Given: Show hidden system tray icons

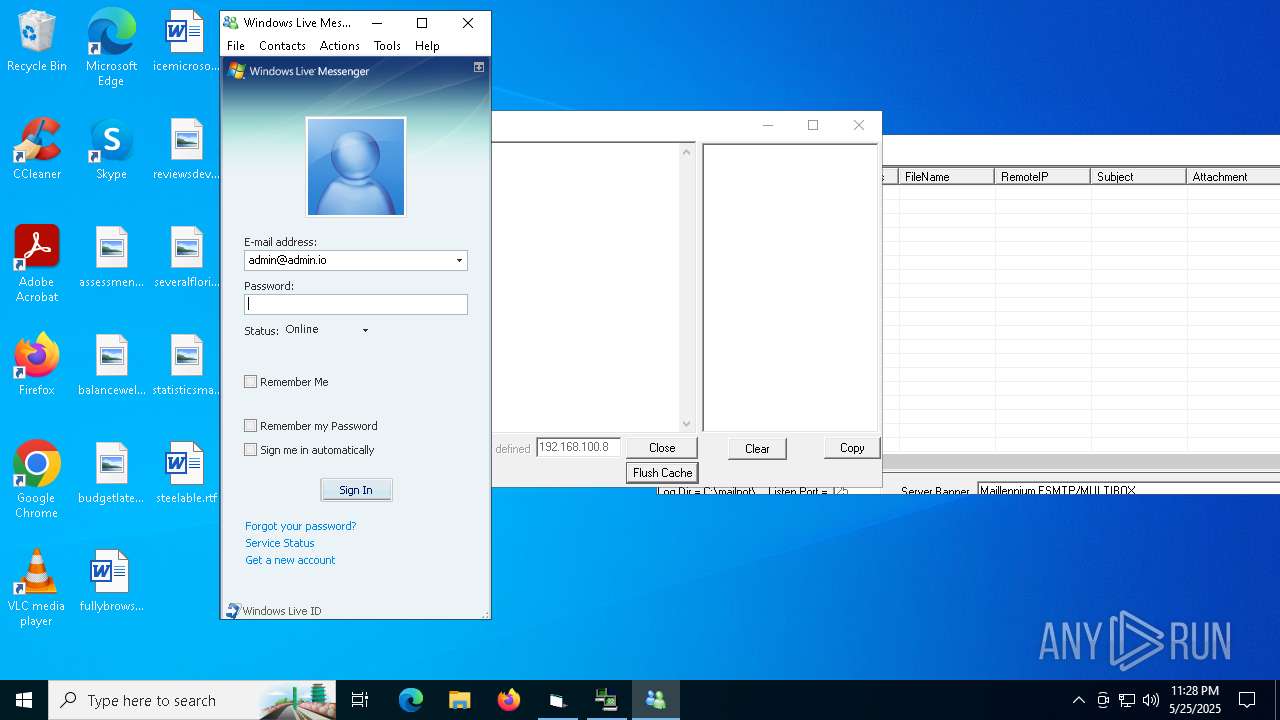Looking at the screenshot, I should 1078,700.
